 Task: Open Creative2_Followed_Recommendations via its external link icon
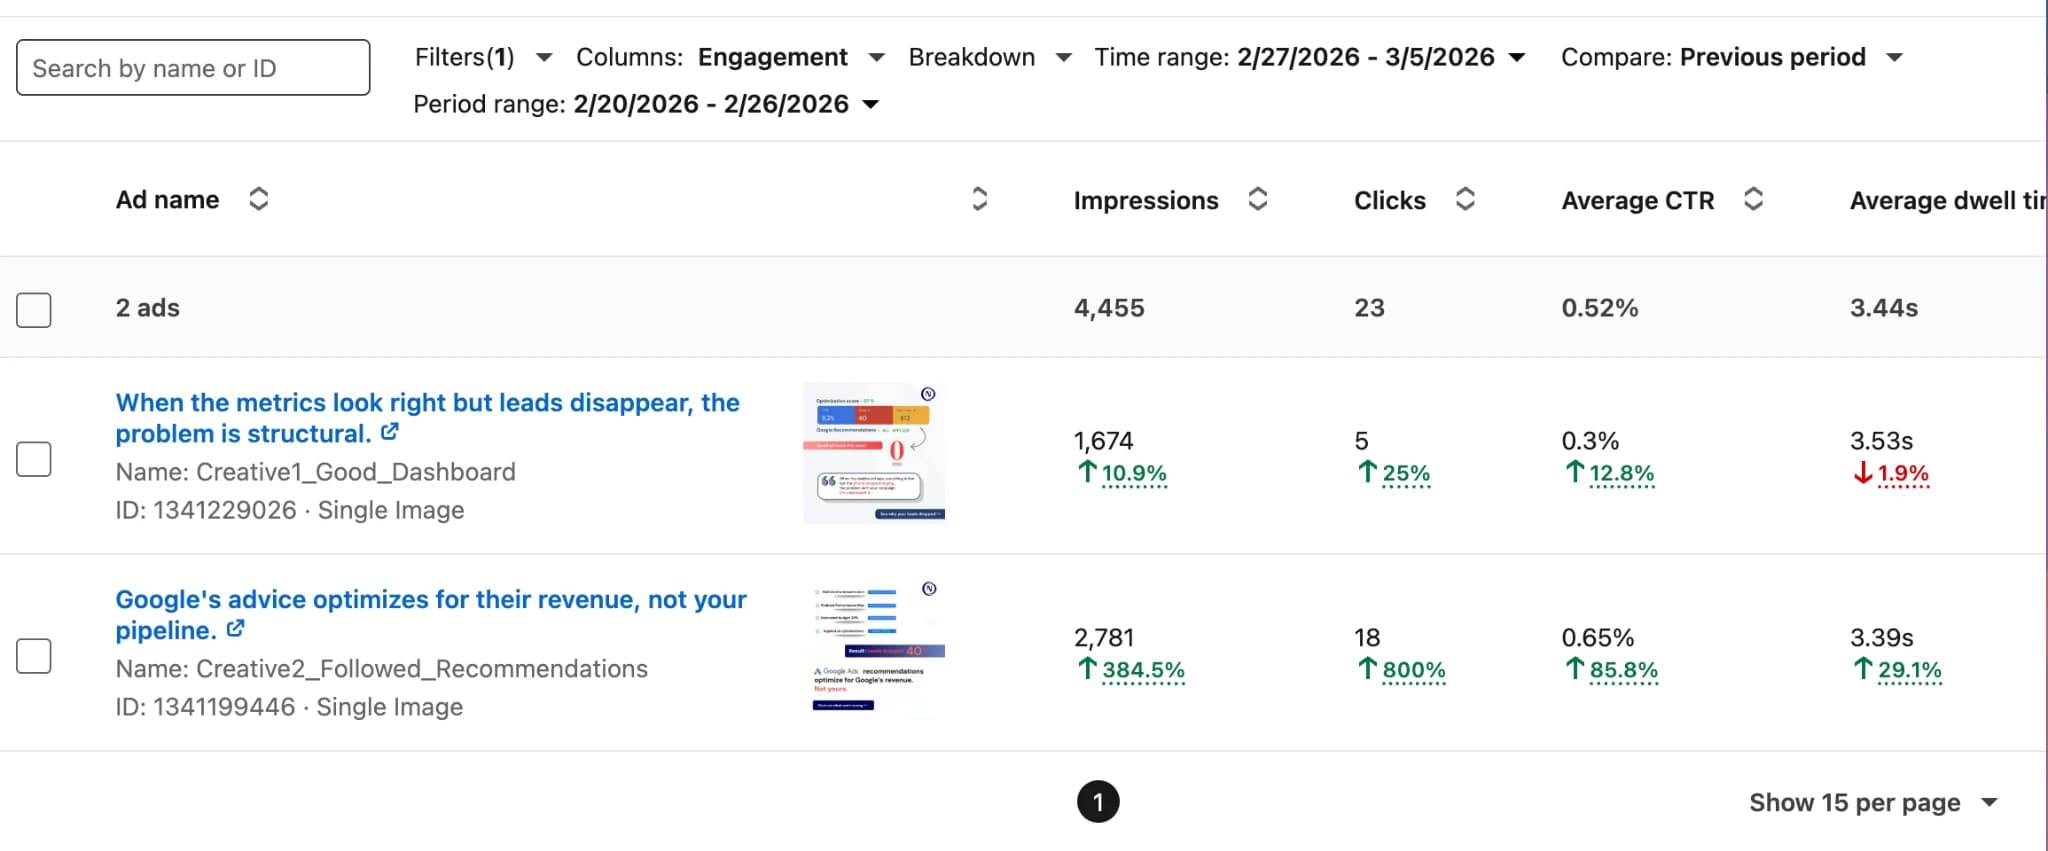pyautogui.click(x=236, y=630)
